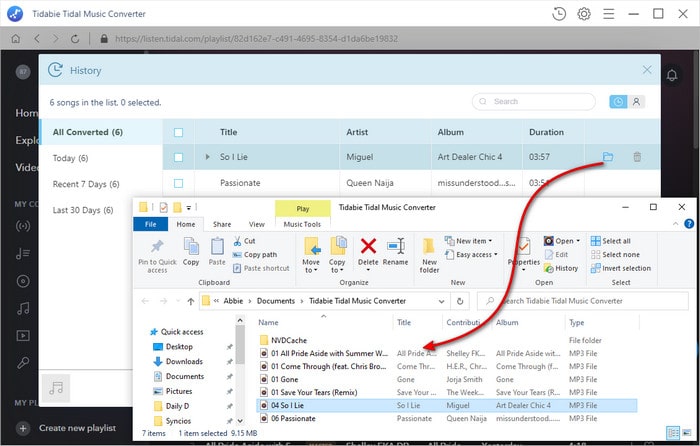Switch History to time view icon
The width and height of the screenshot is (700, 446).
tap(618, 102)
